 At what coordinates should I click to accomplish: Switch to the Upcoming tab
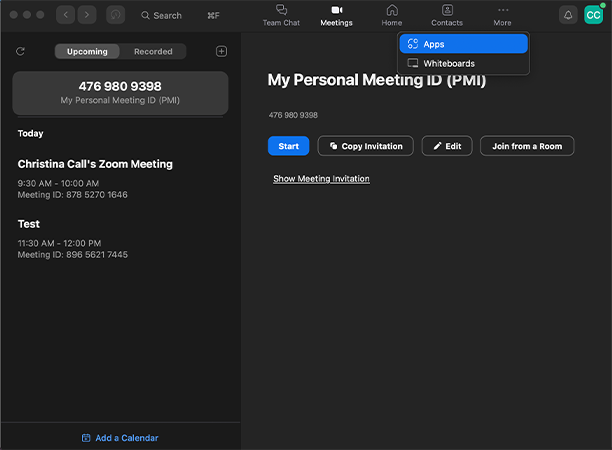click(87, 52)
